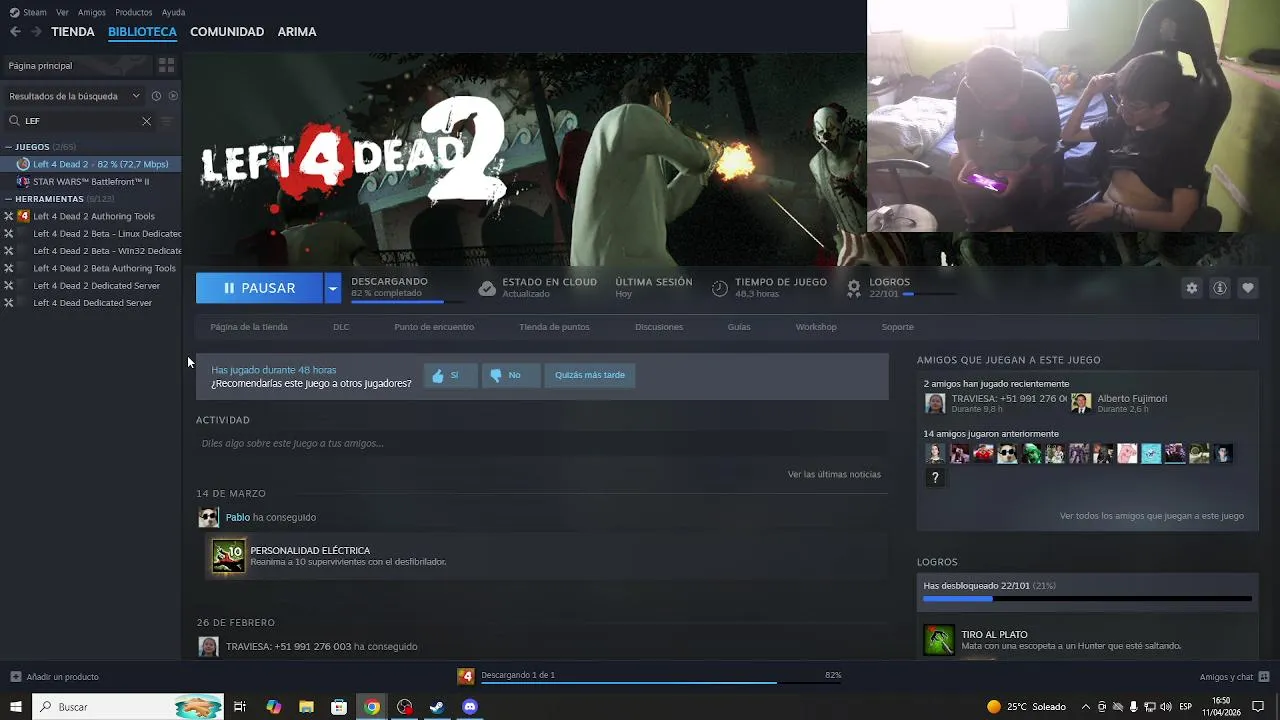This screenshot has width=1280, height=720.
Task: Pause the Left 4 Dead 2 download
Action: pyautogui.click(x=259, y=288)
